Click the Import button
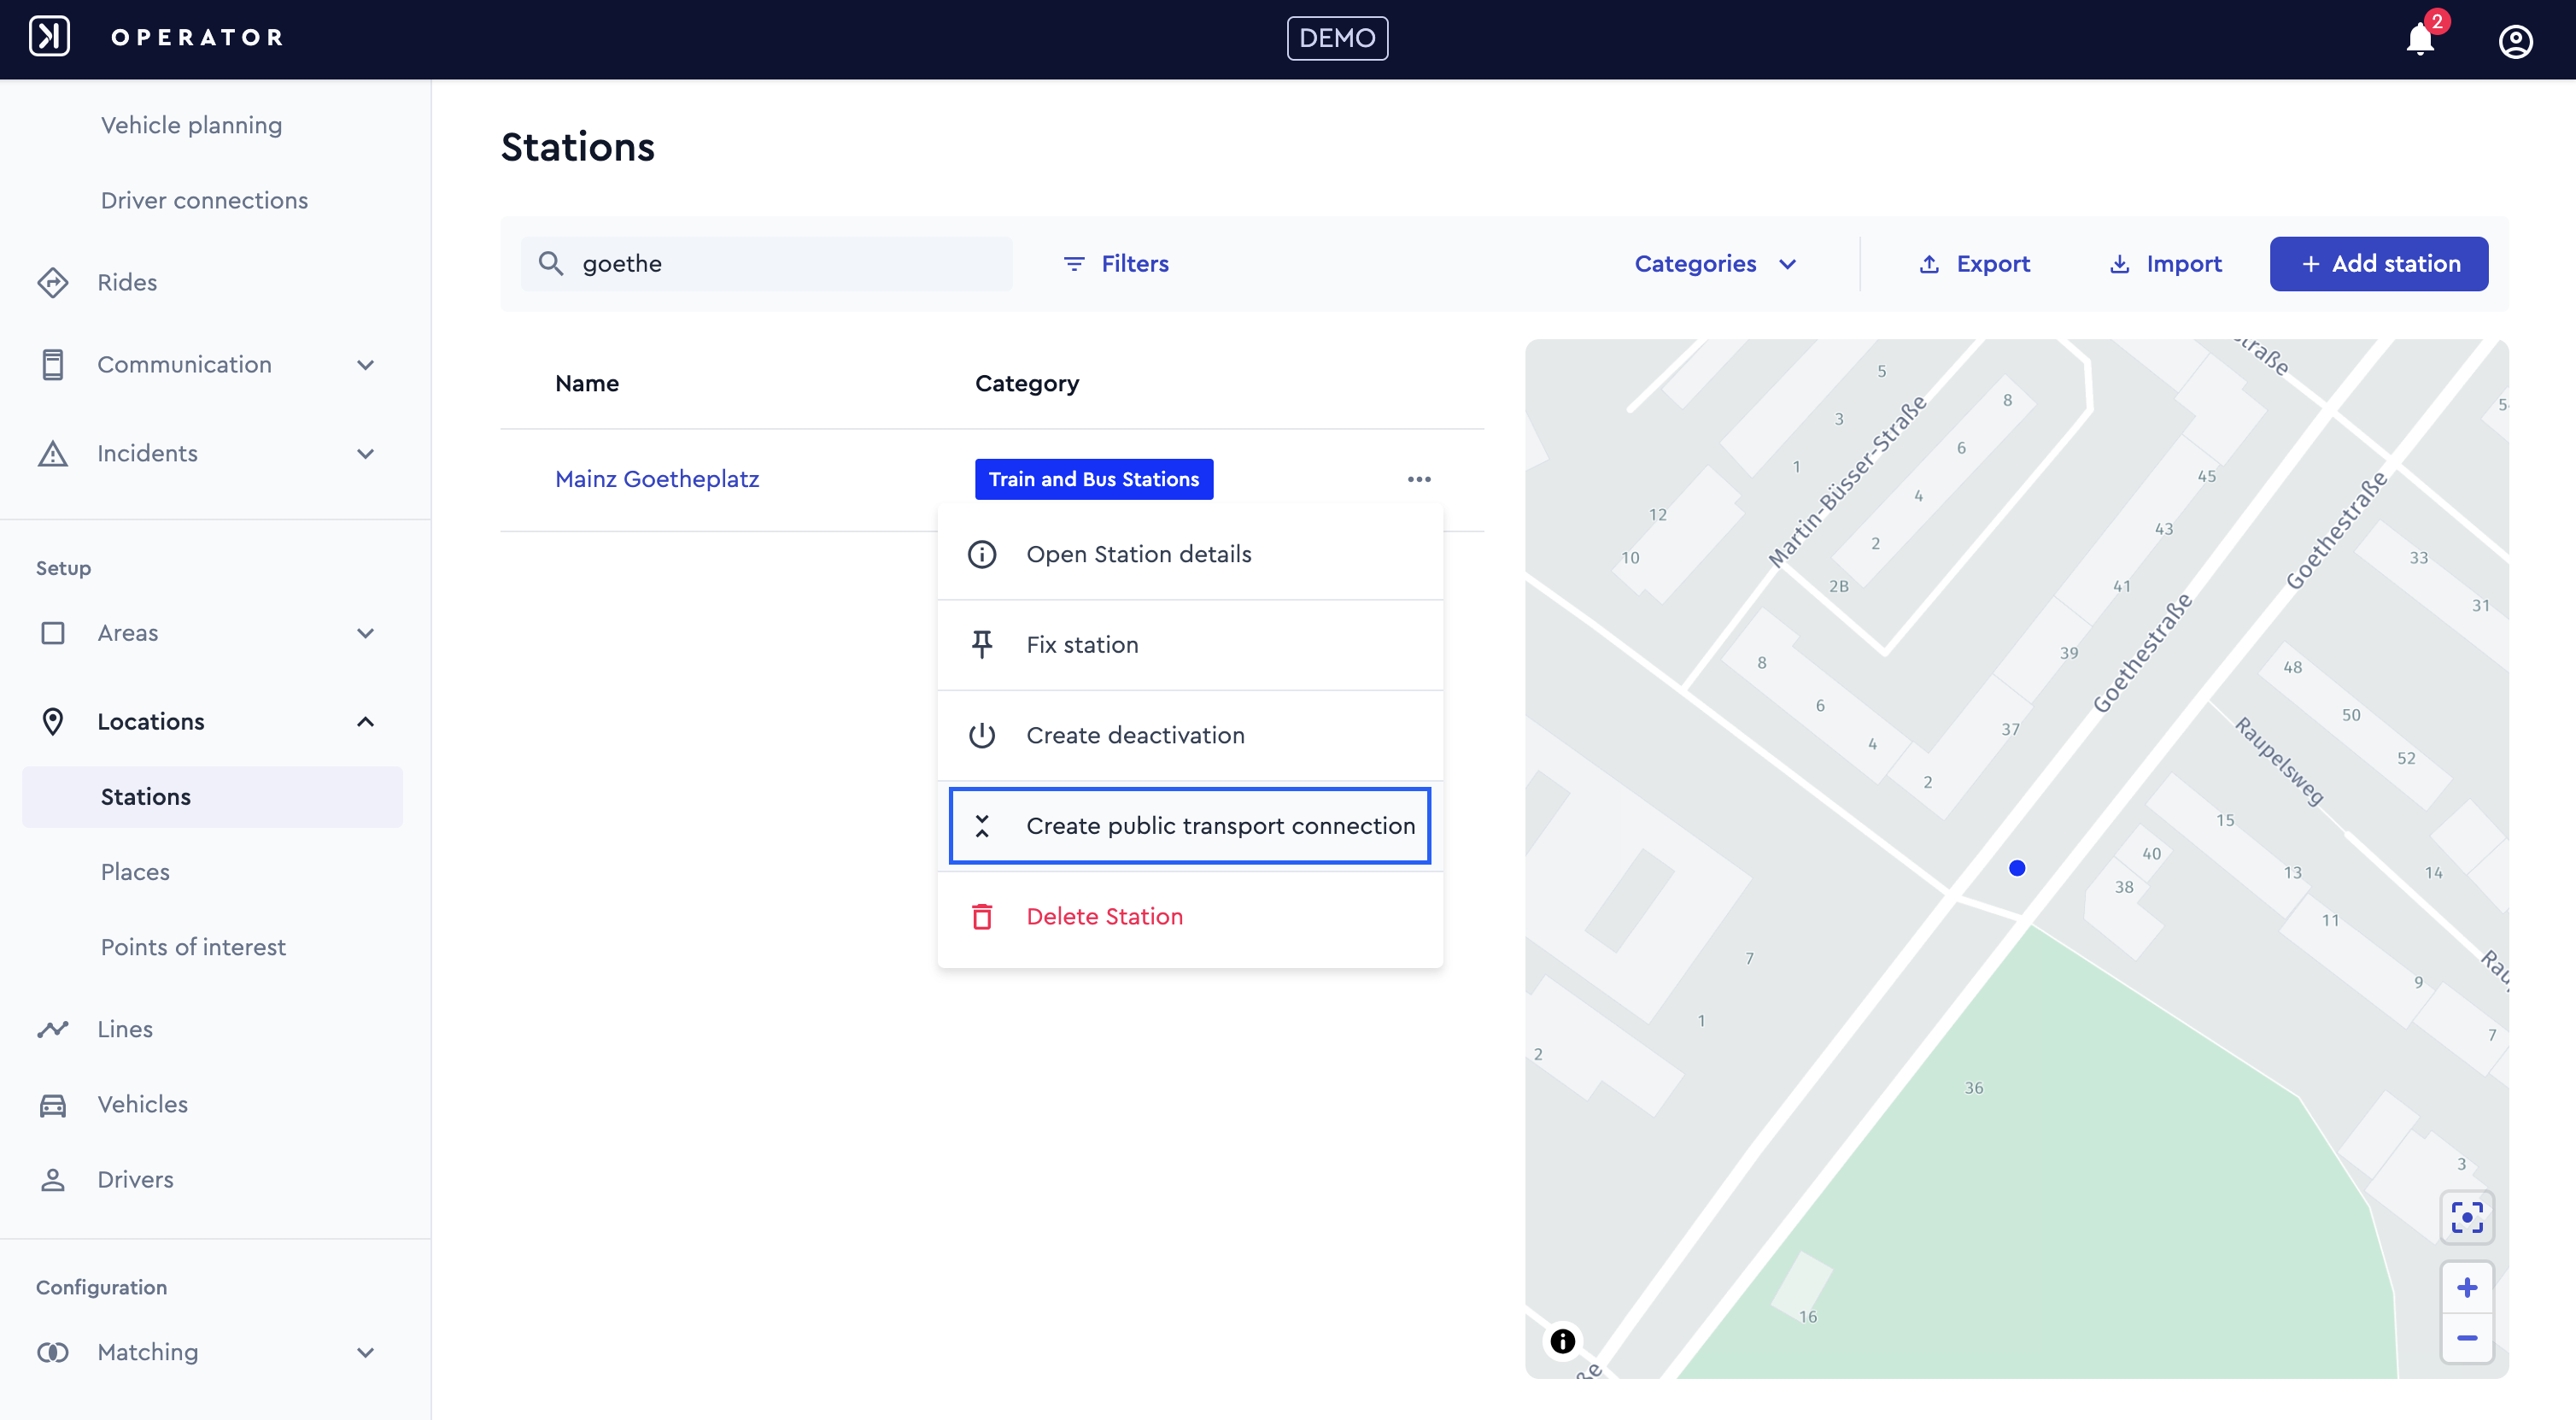The image size is (2576, 1420). (x=2165, y=264)
